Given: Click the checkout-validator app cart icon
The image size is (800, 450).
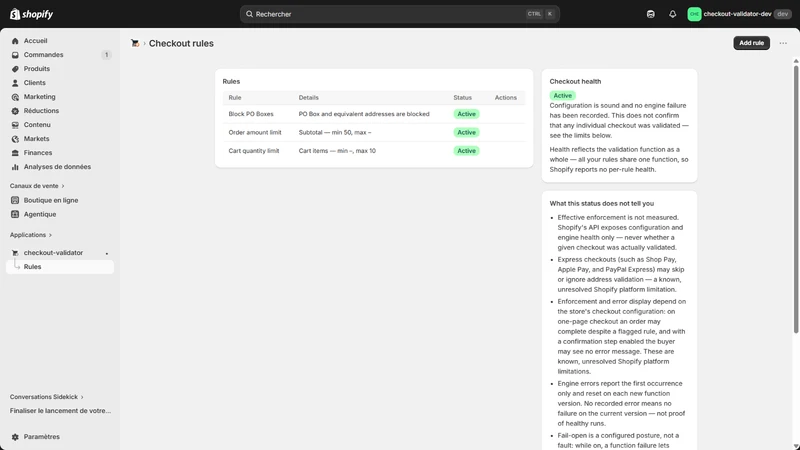Looking at the screenshot, I should [x=15, y=253].
